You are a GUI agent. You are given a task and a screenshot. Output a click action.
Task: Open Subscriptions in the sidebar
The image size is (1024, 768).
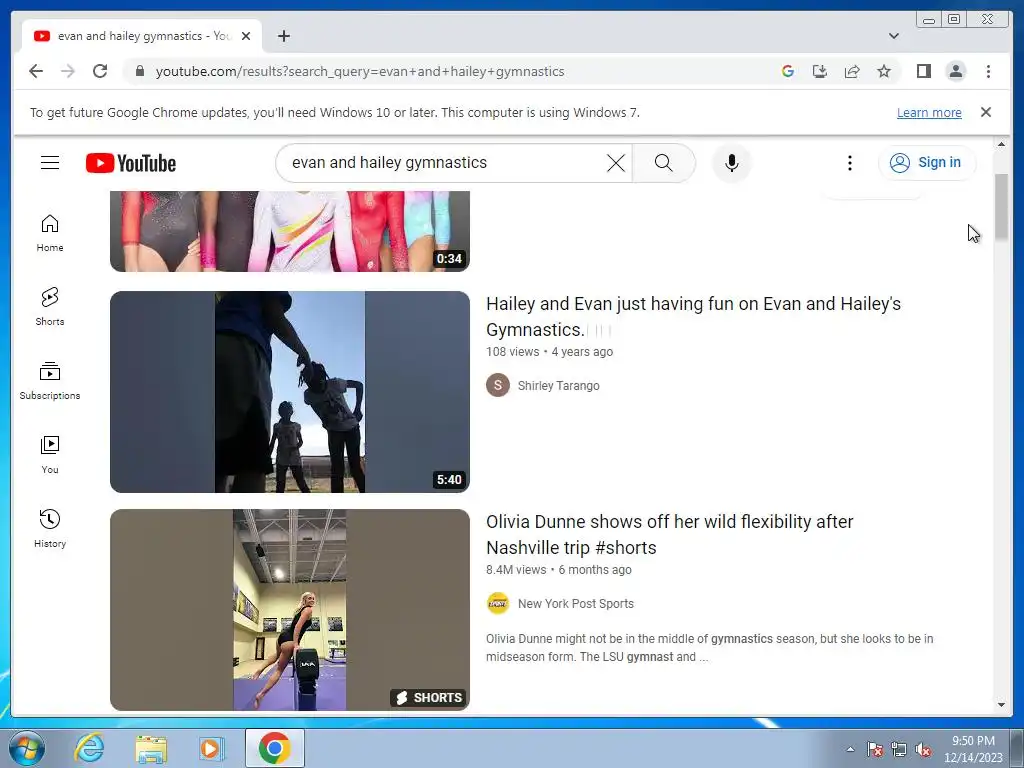pyautogui.click(x=50, y=381)
